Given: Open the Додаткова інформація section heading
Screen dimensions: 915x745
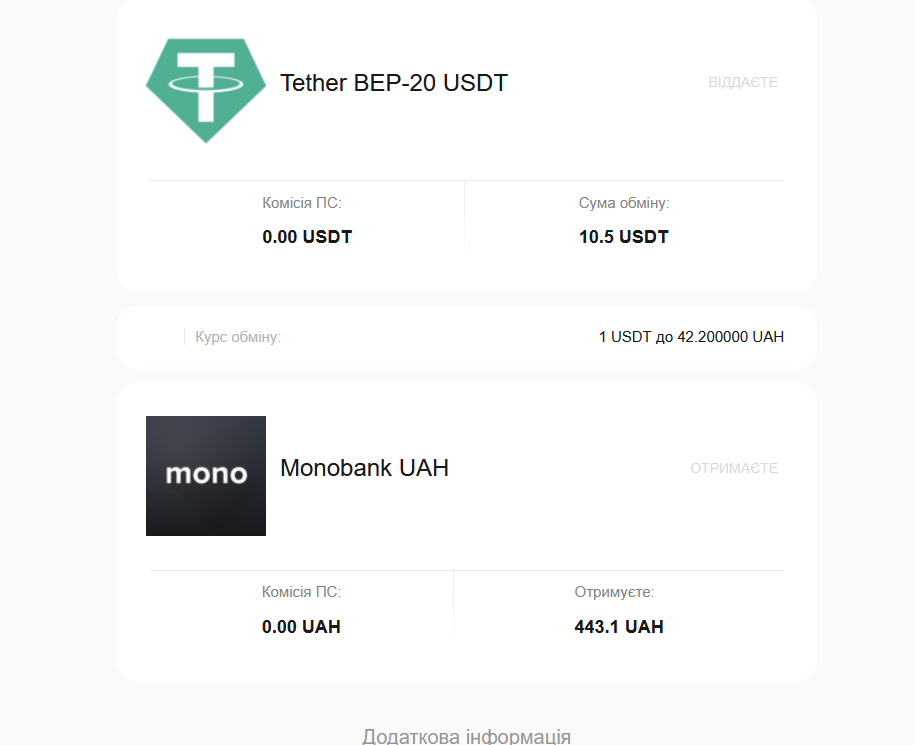Looking at the screenshot, I should 466,737.
